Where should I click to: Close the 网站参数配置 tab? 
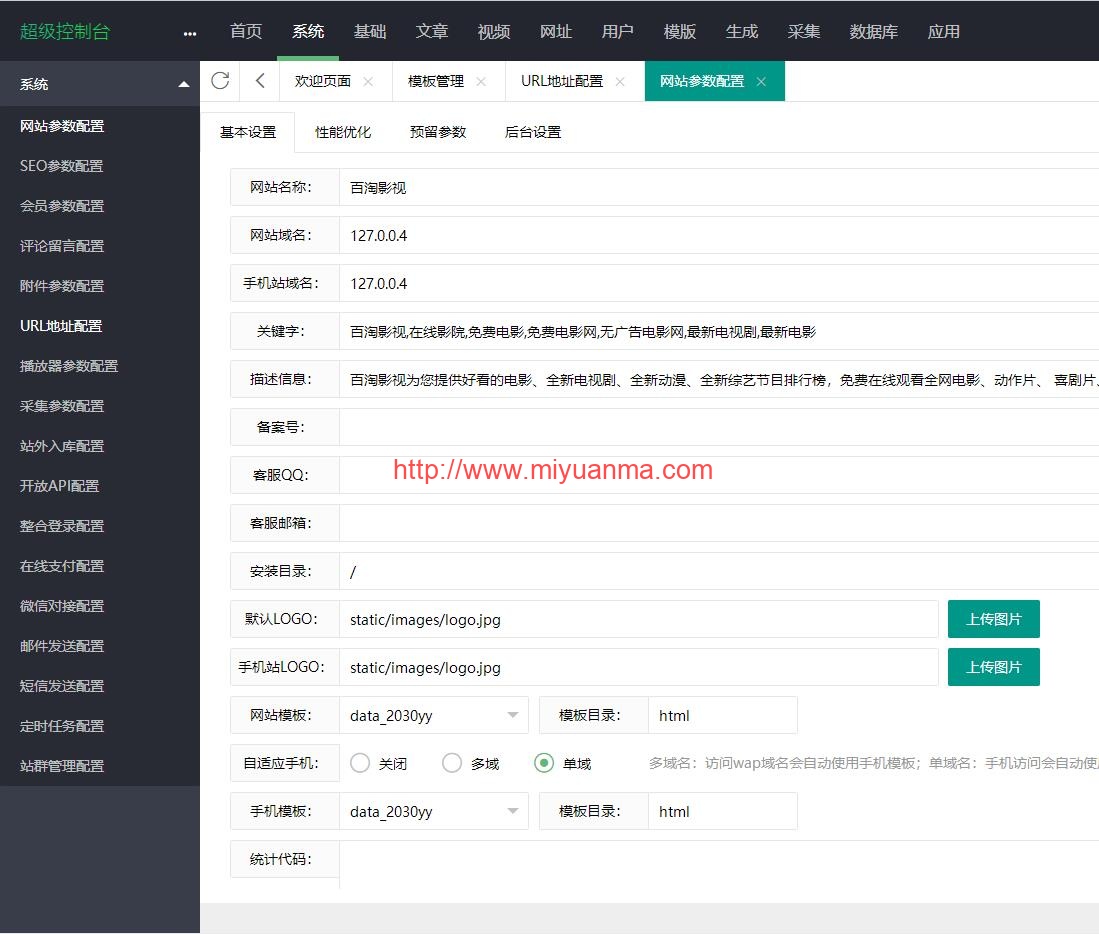[761, 82]
